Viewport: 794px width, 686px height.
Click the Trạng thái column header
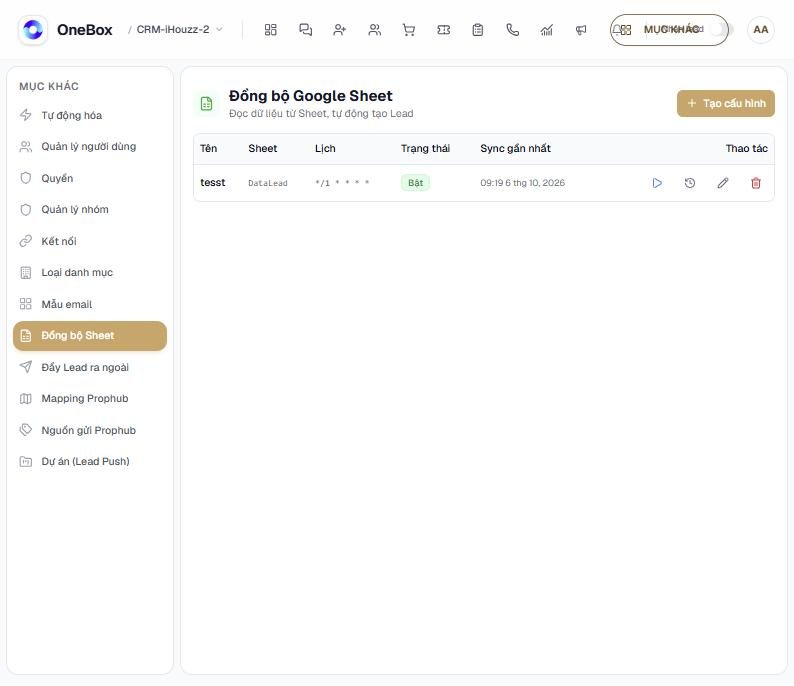tap(425, 148)
